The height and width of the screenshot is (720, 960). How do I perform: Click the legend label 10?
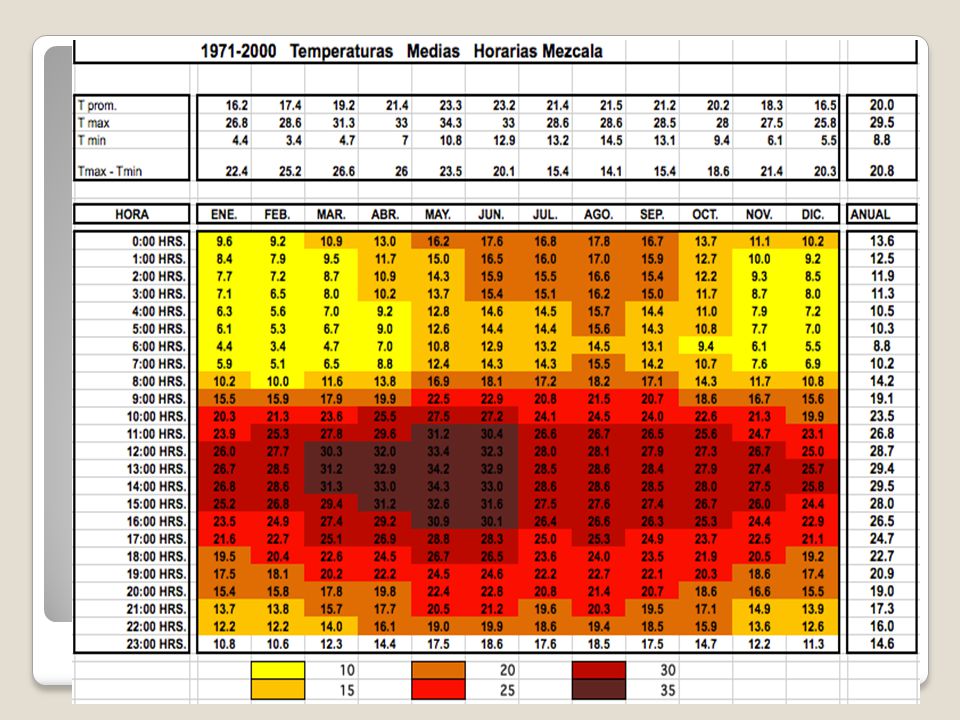tap(347, 670)
